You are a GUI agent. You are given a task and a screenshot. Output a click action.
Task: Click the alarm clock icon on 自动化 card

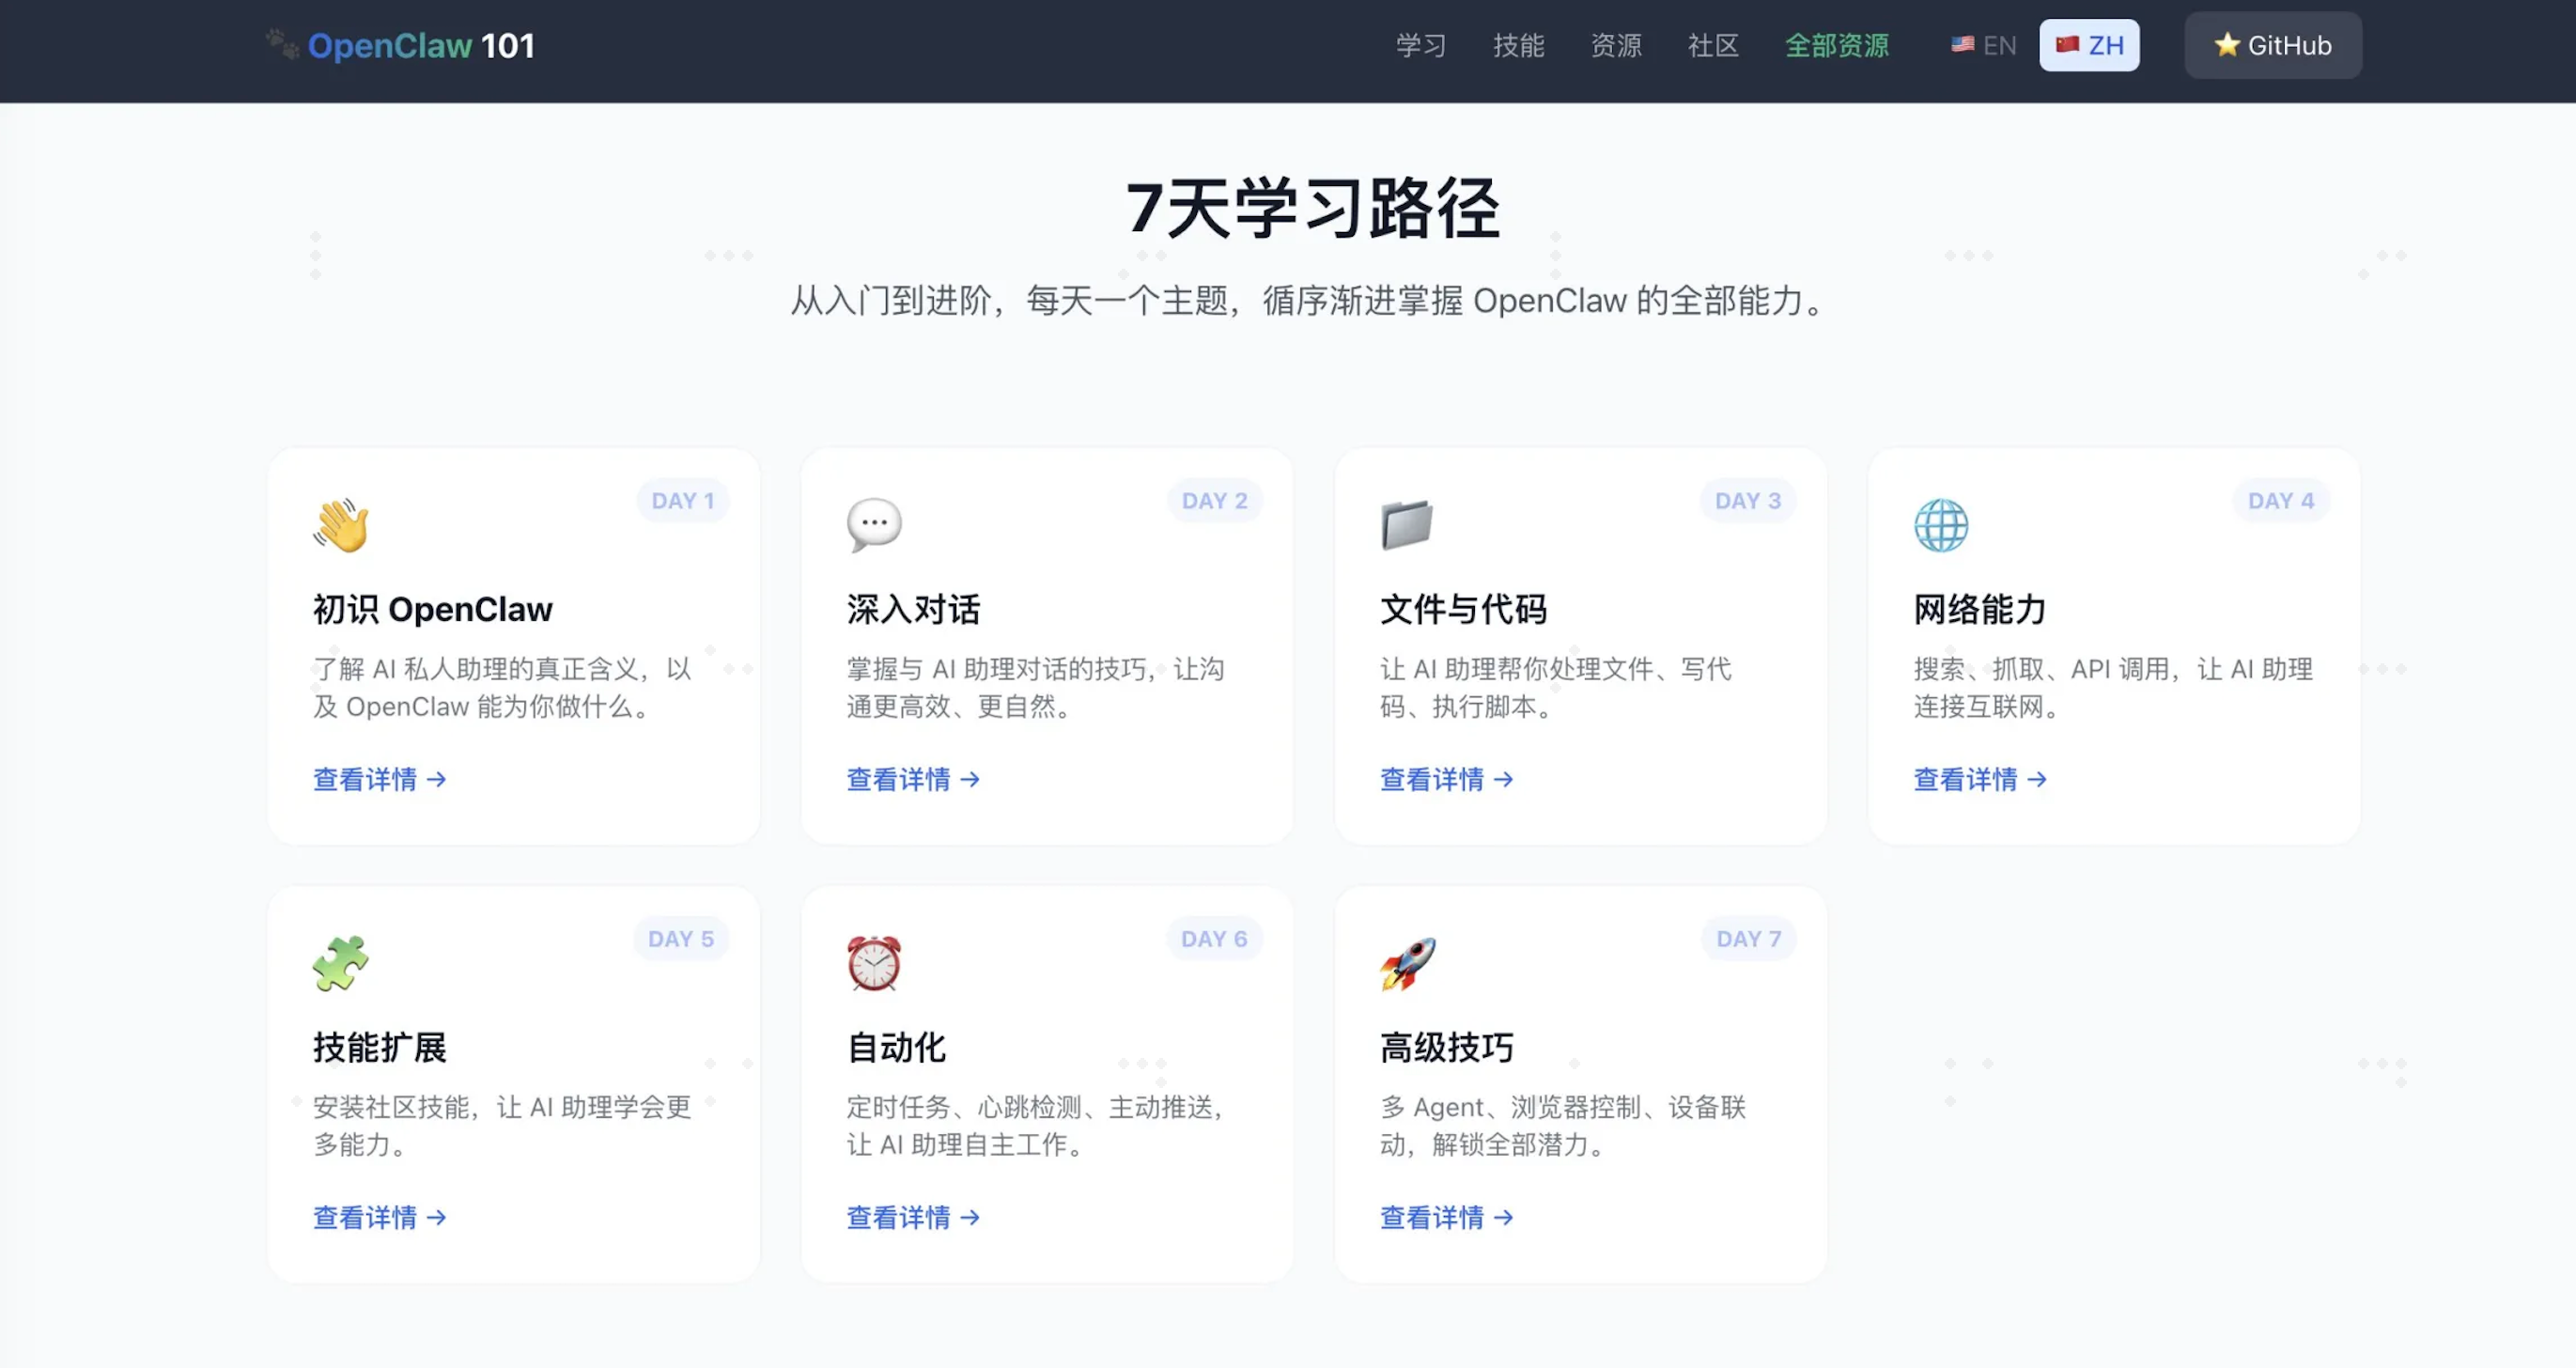tap(874, 963)
